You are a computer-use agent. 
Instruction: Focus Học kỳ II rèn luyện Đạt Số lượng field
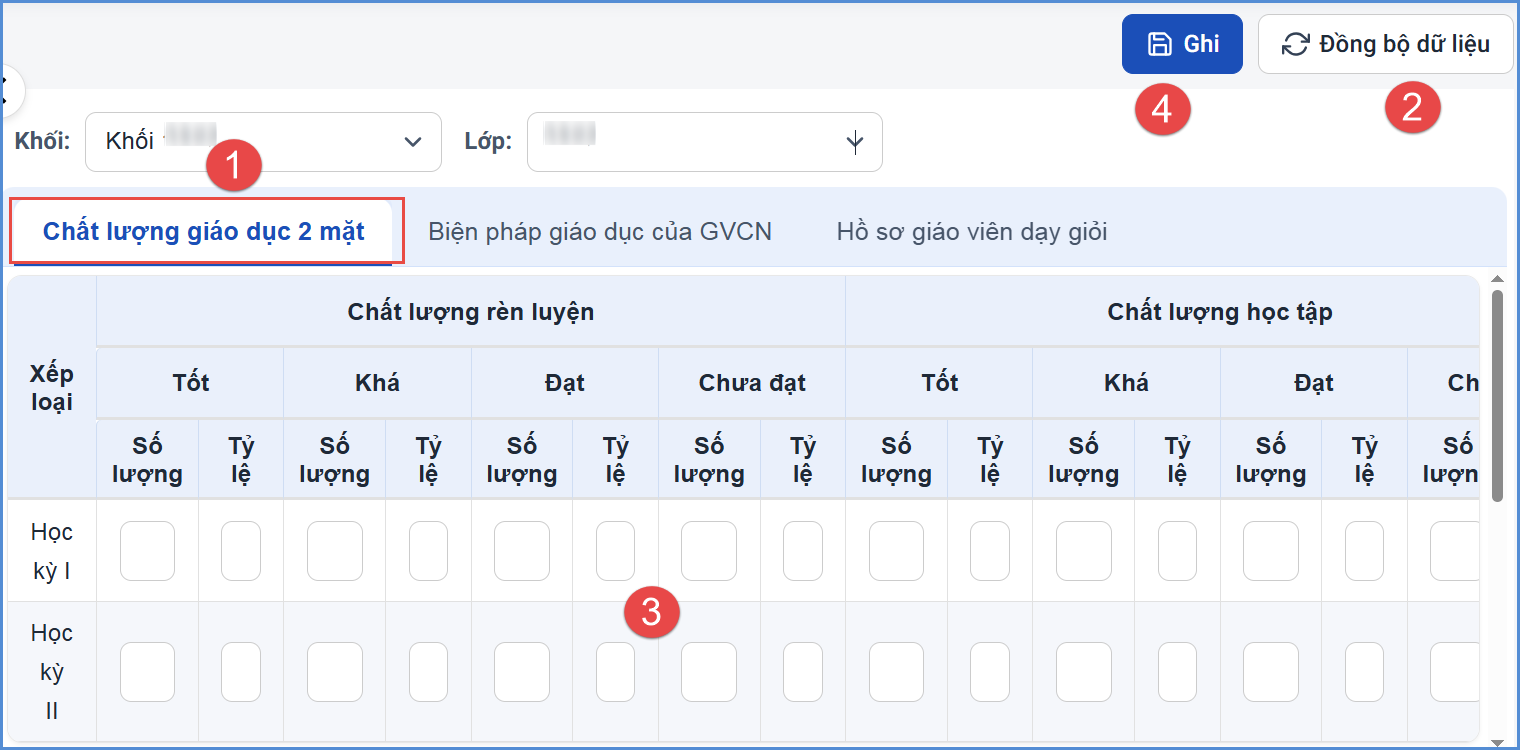click(x=522, y=672)
